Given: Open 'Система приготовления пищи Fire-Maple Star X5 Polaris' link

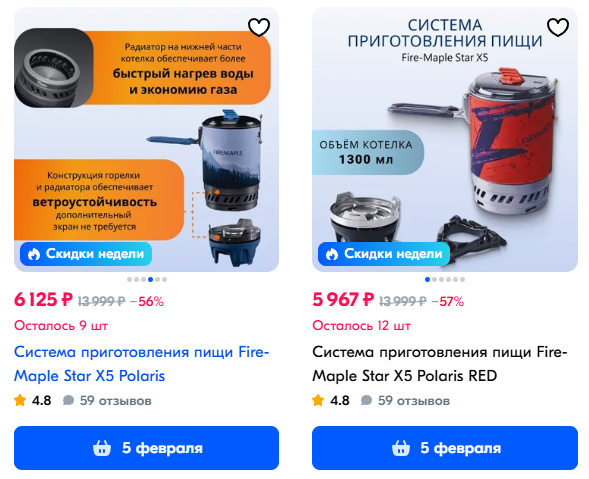Looking at the screenshot, I should click(142, 364).
